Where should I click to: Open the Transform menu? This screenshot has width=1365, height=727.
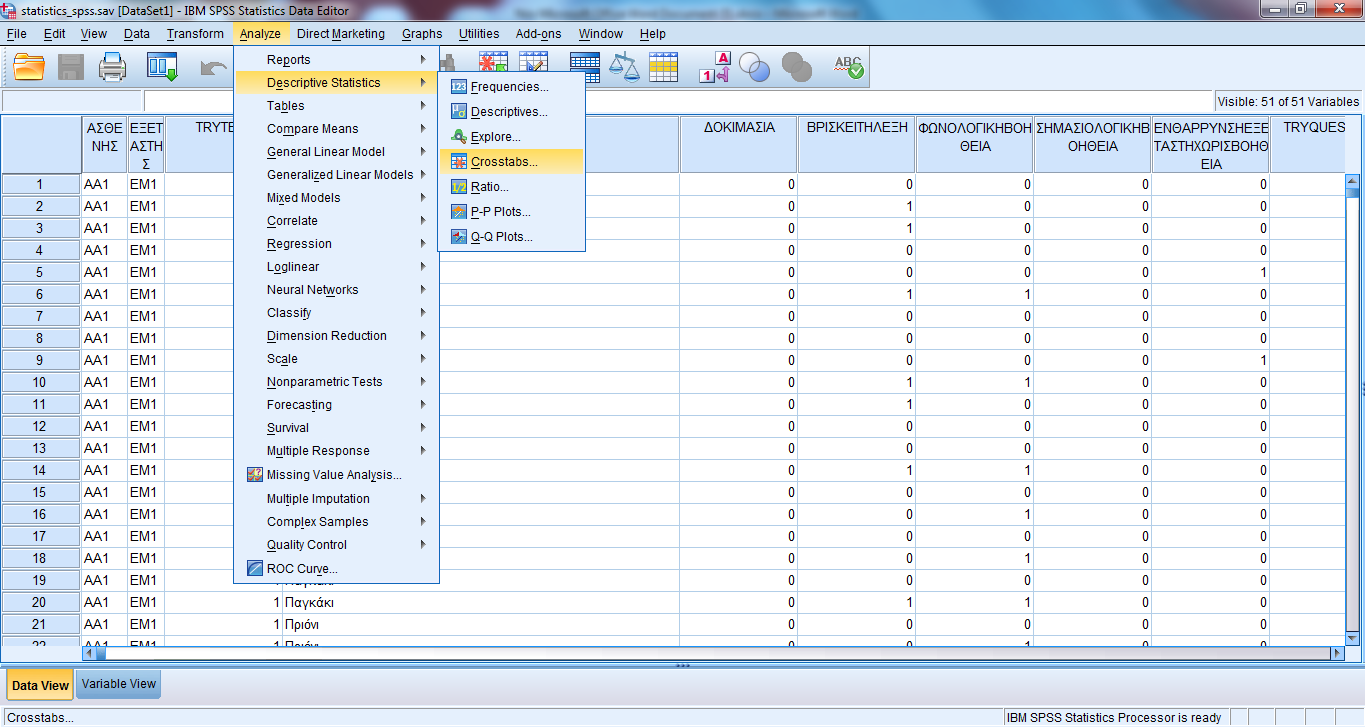point(195,34)
